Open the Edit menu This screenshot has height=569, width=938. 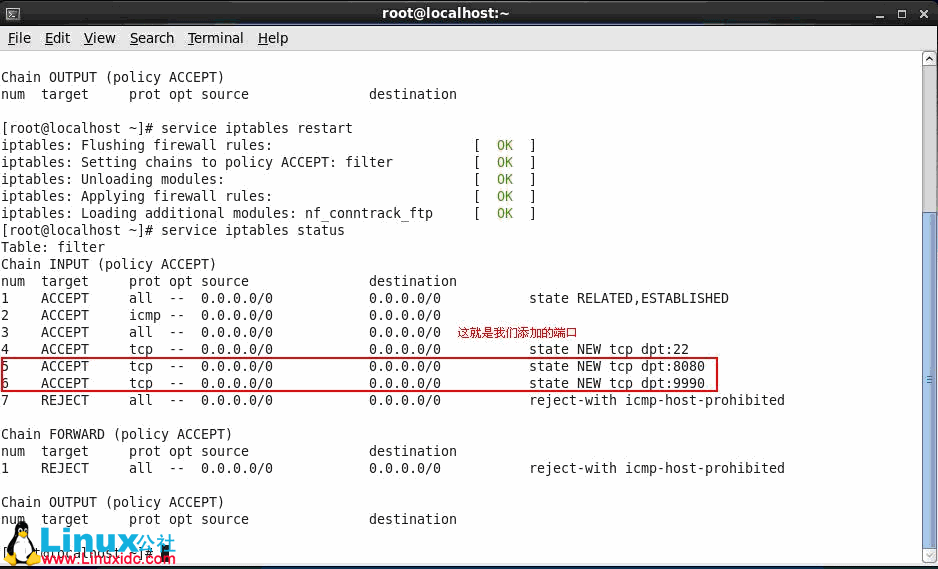(57, 38)
